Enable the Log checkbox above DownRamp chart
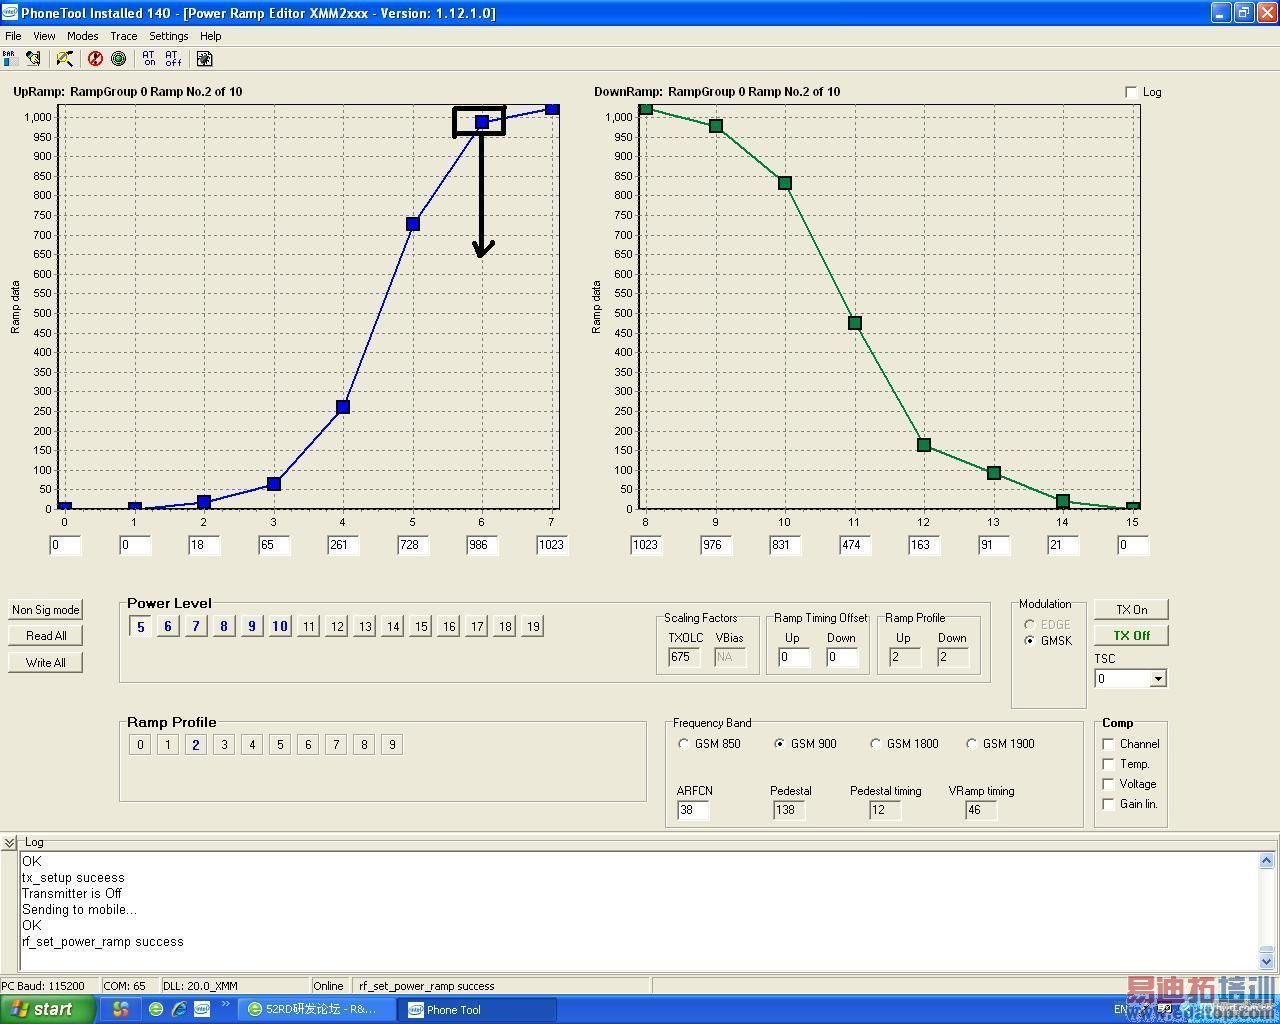Screen dimensions: 1280x1024 (1131, 92)
